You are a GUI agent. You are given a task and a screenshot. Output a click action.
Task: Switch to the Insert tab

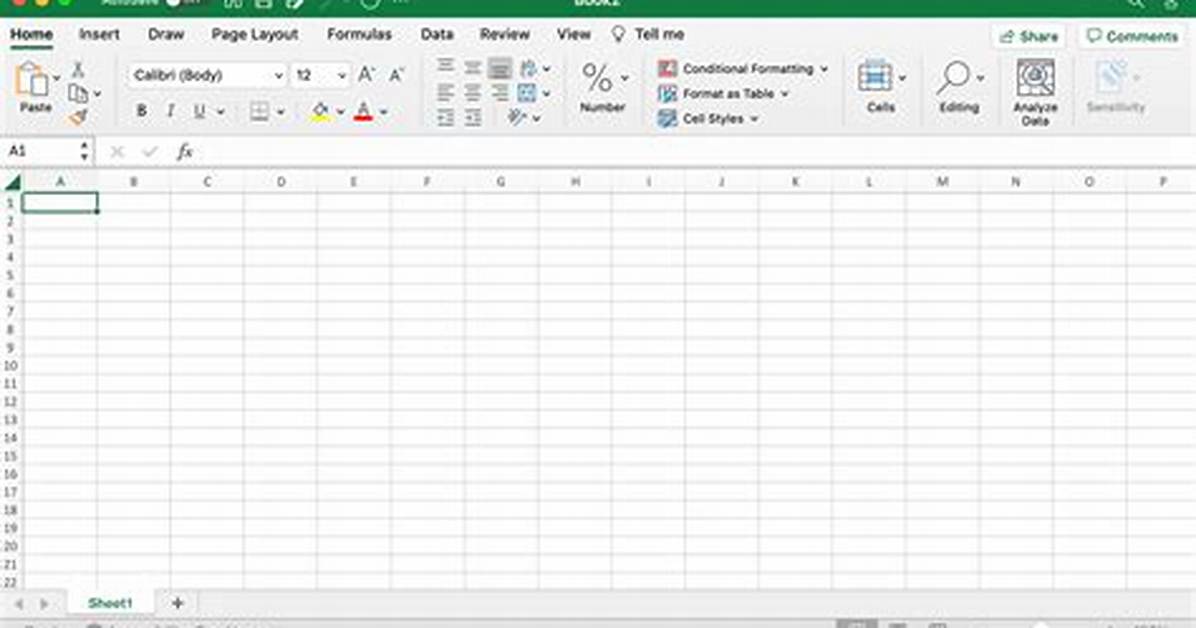pos(99,34)
